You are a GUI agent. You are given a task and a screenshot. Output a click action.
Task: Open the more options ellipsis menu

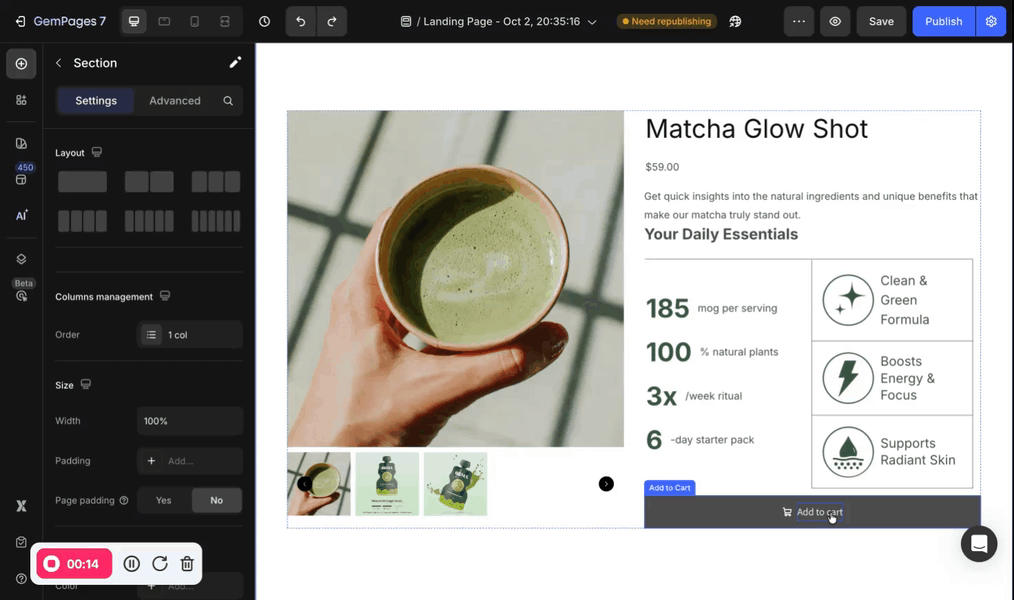pyautogui.click(x=798, y=21)
